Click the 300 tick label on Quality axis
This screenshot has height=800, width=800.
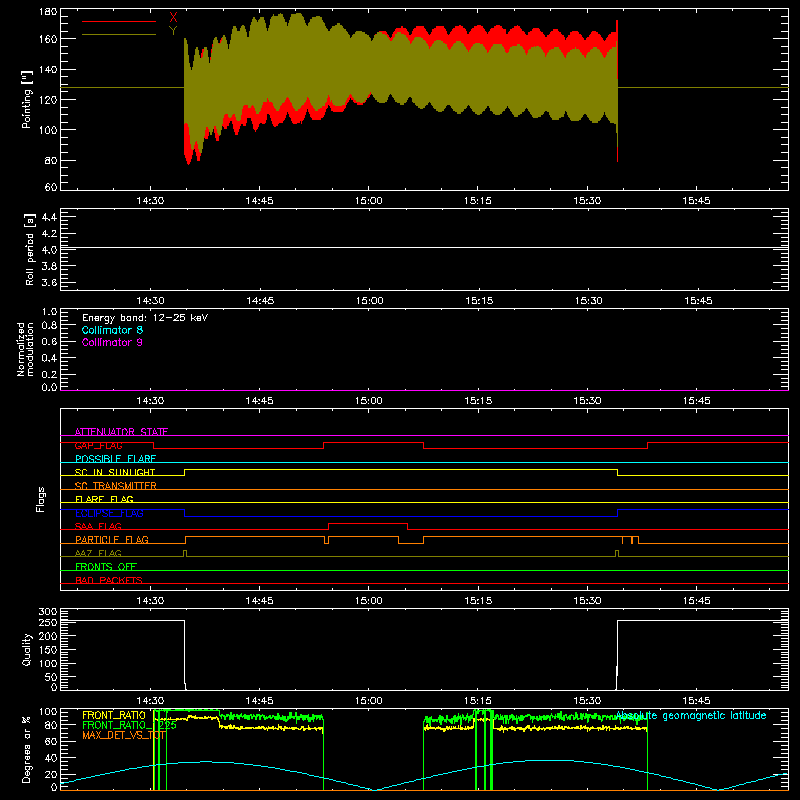point(48,612)
